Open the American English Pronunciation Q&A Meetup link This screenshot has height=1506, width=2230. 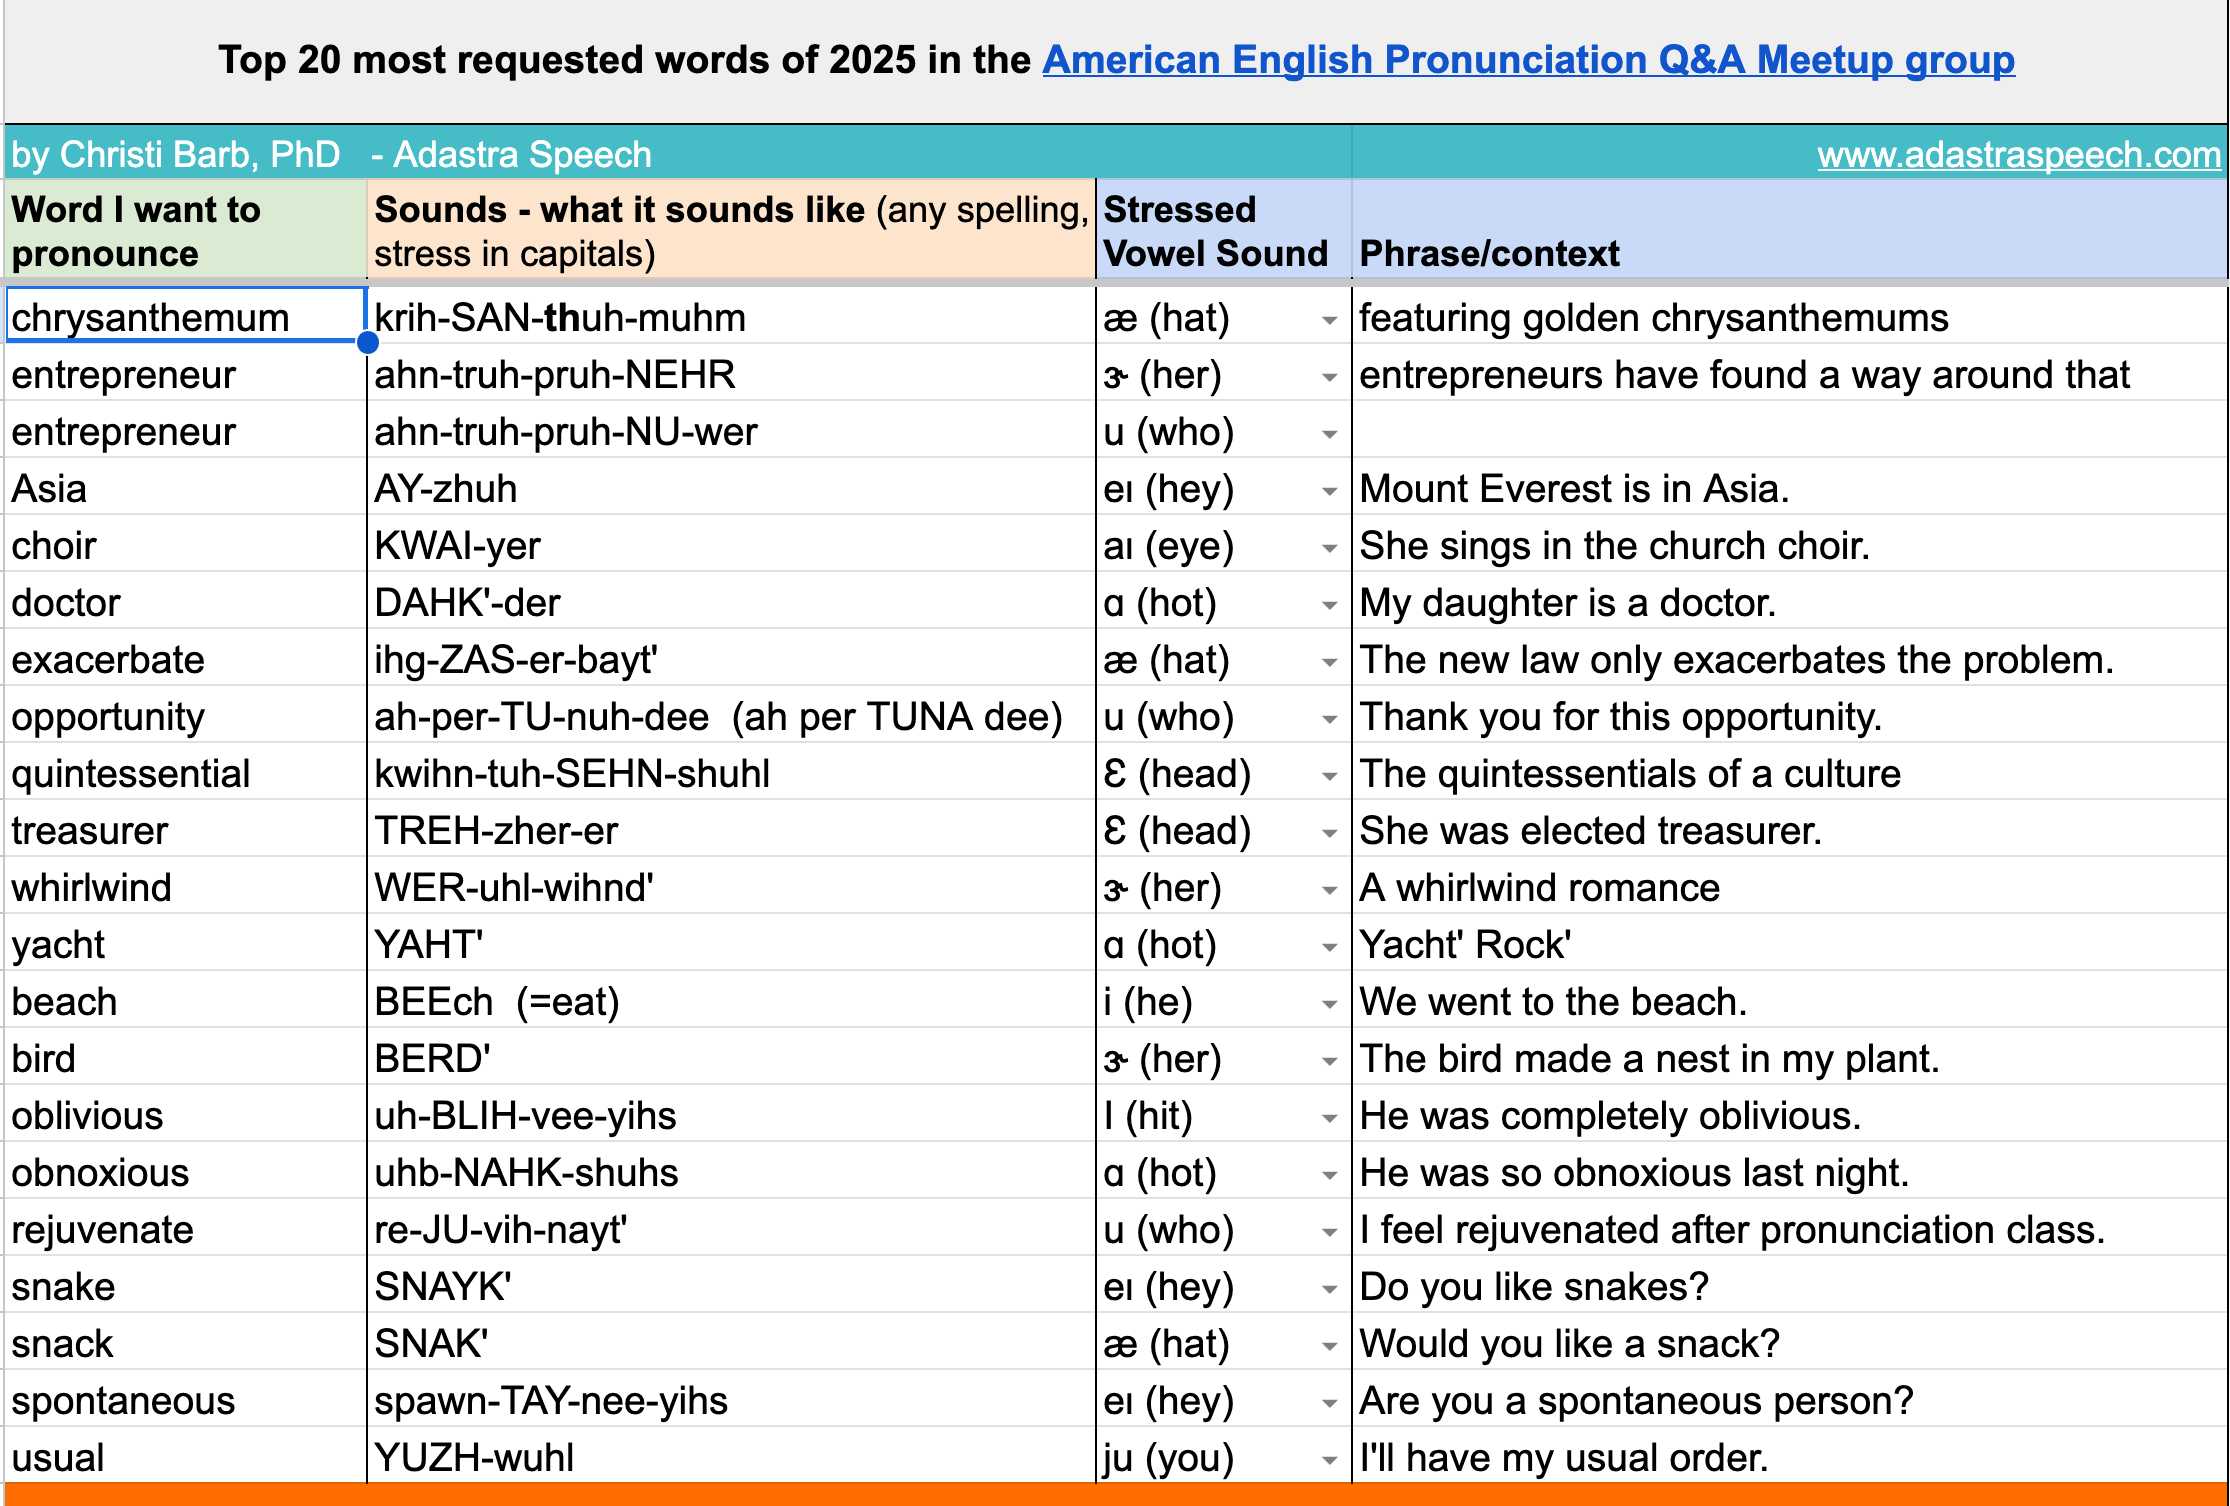click(x=1527, y=60)
